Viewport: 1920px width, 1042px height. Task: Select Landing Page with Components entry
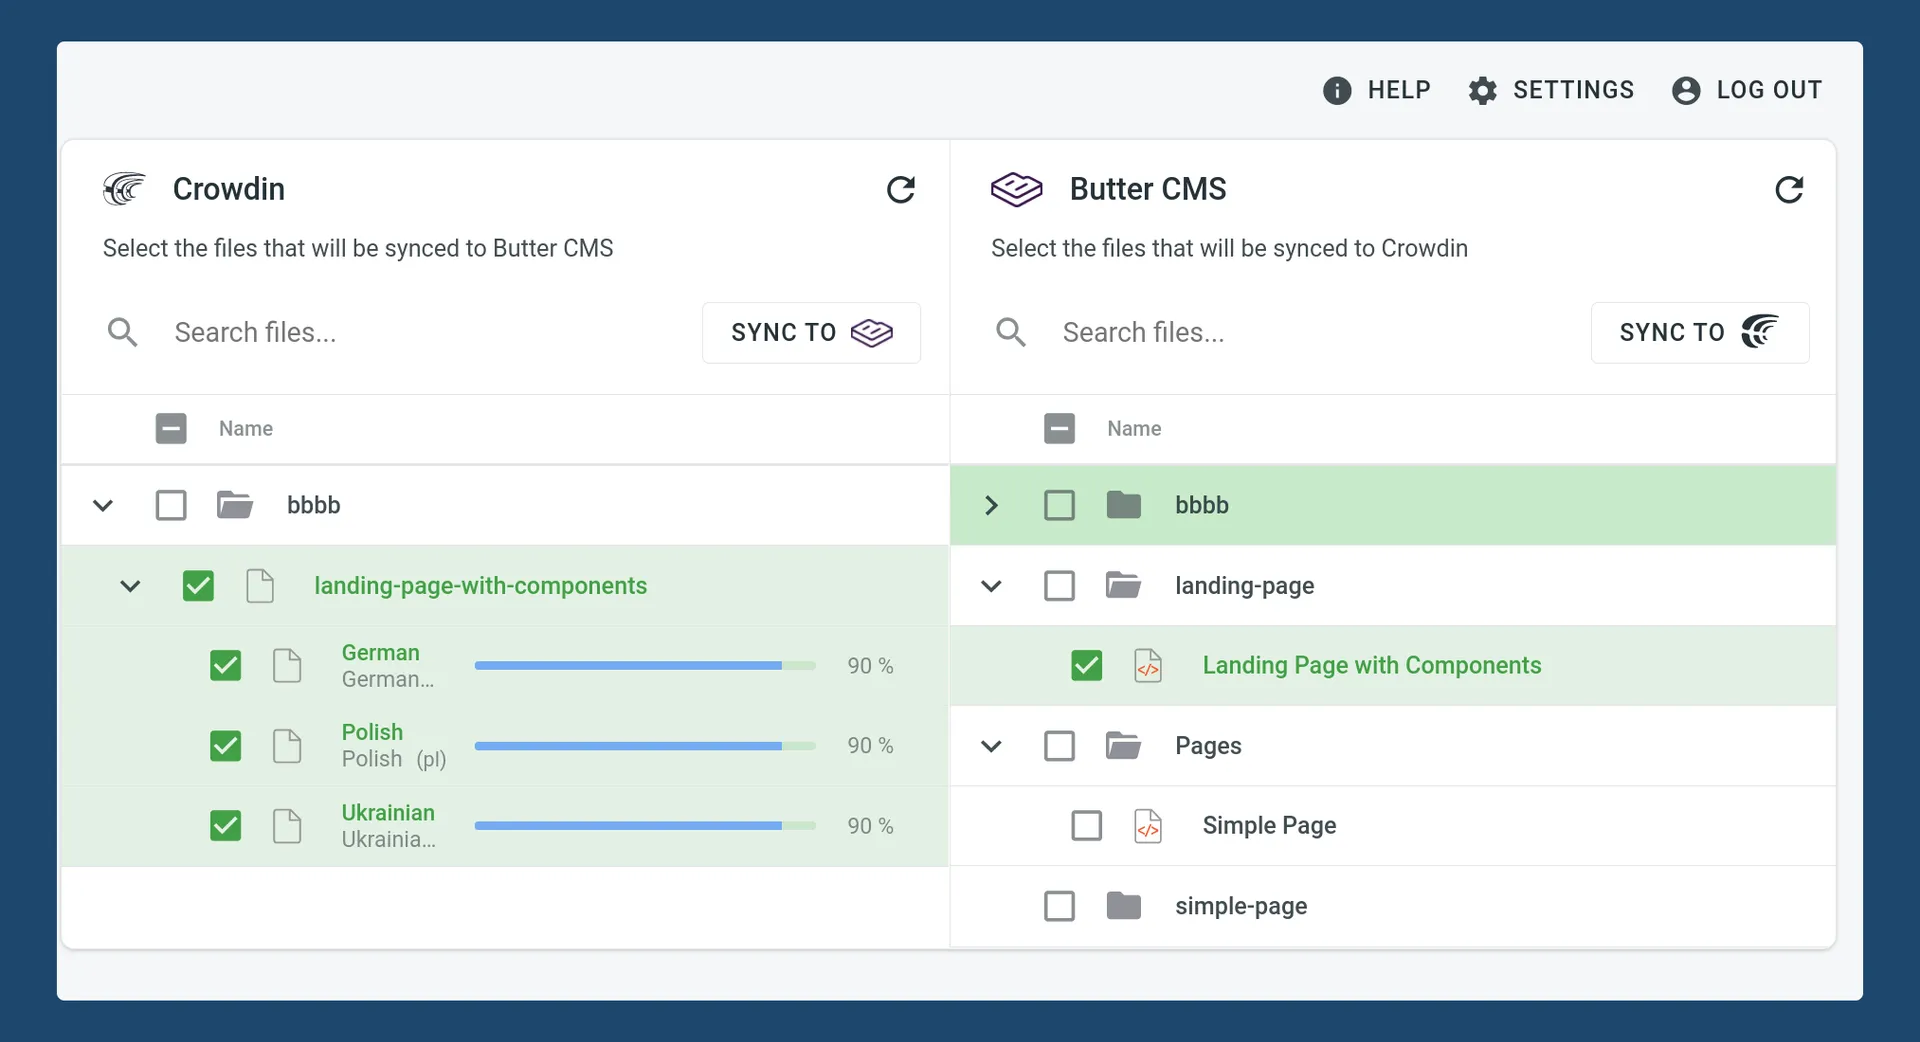(1371, 666)
